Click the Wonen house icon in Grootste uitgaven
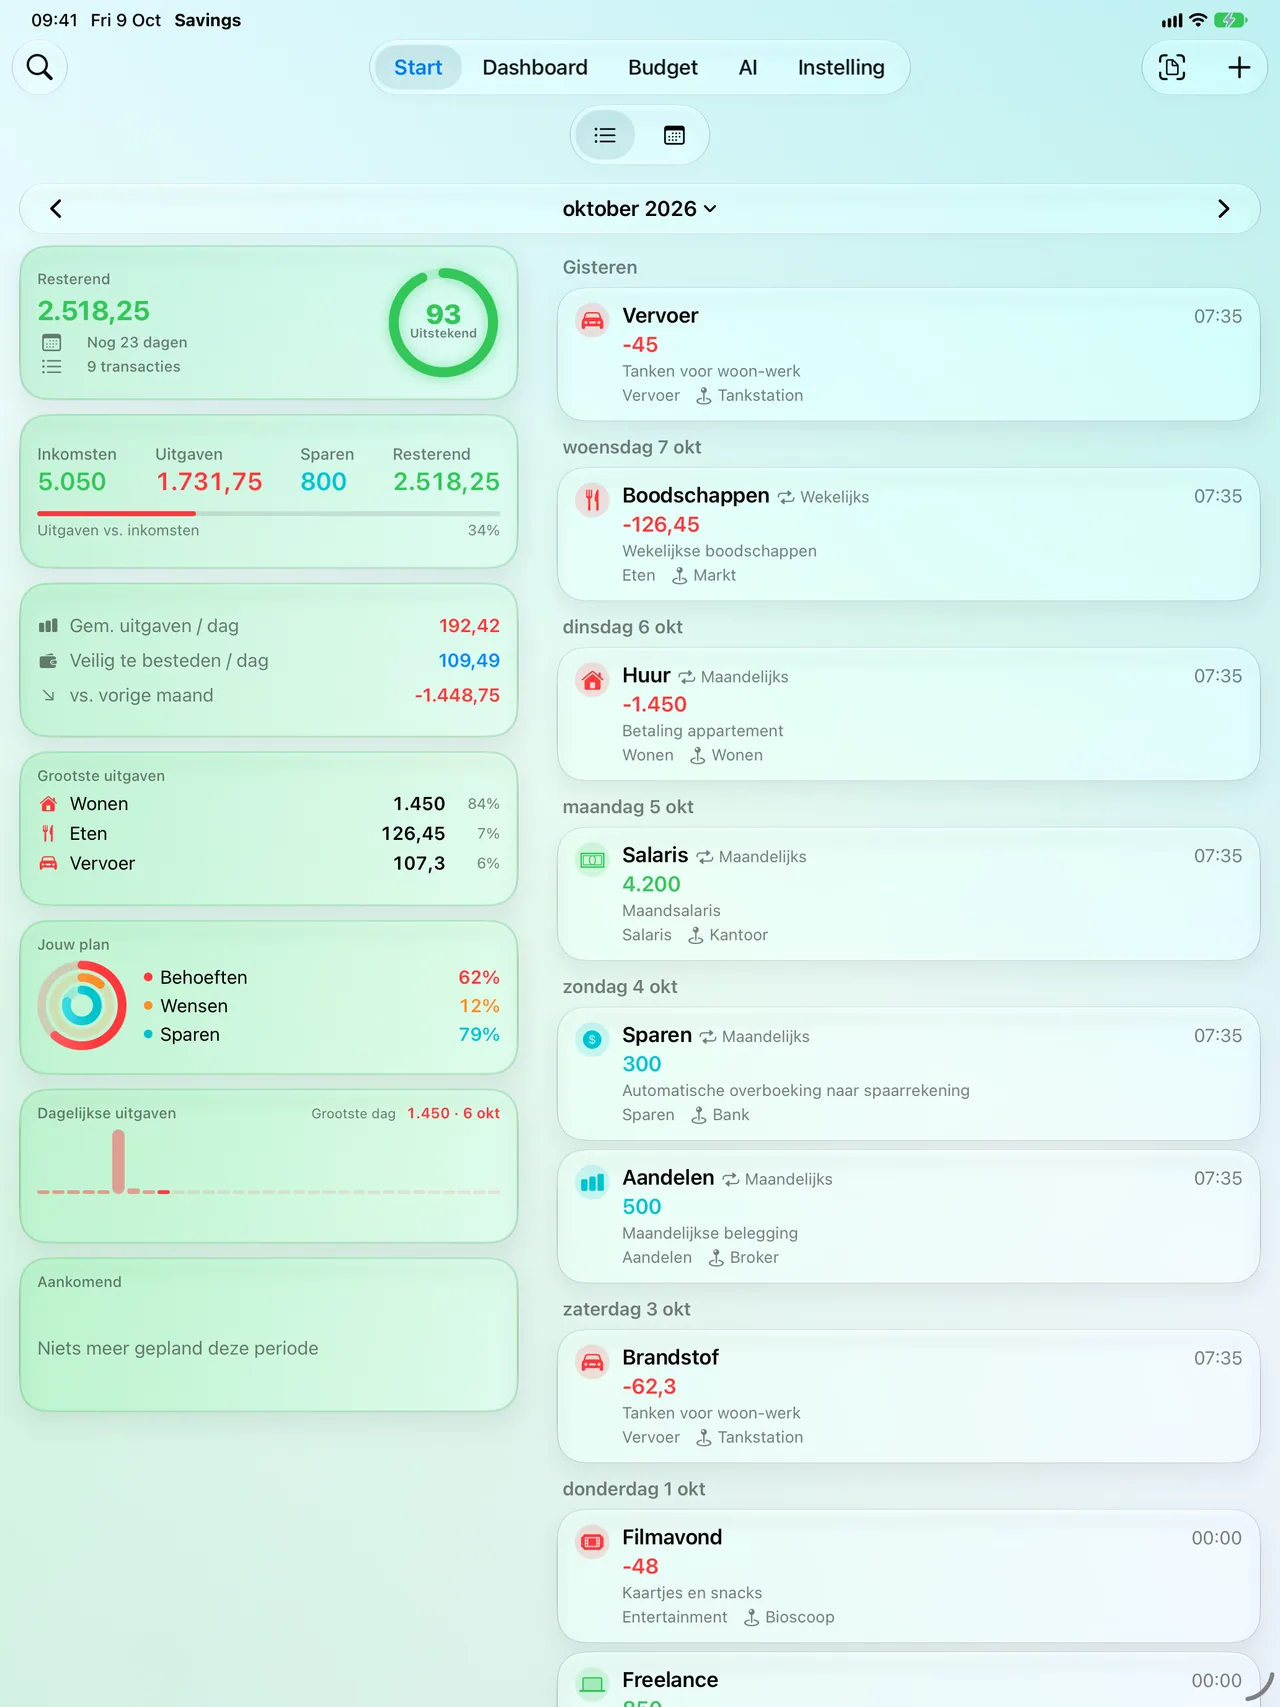 [48, 804]
